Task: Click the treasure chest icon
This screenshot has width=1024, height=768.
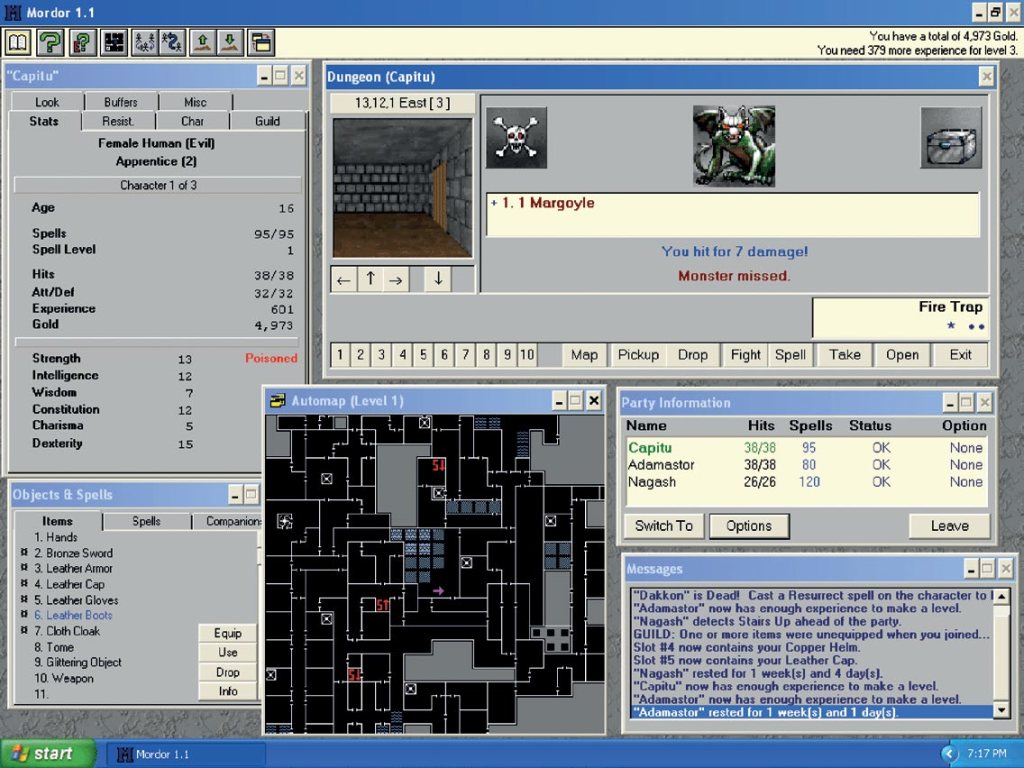Action: pos(950,138)
